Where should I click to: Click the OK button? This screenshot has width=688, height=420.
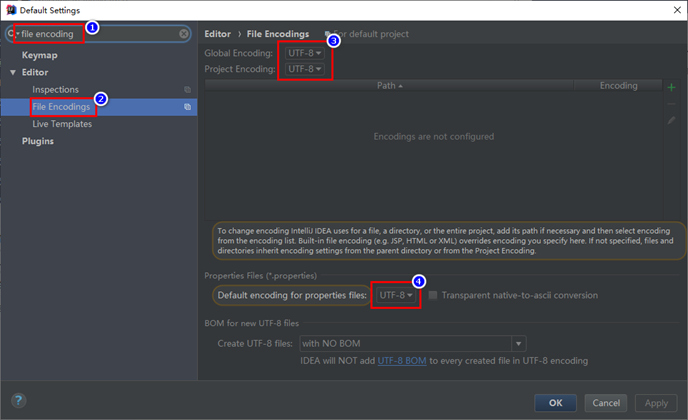(x=555, y=403)
